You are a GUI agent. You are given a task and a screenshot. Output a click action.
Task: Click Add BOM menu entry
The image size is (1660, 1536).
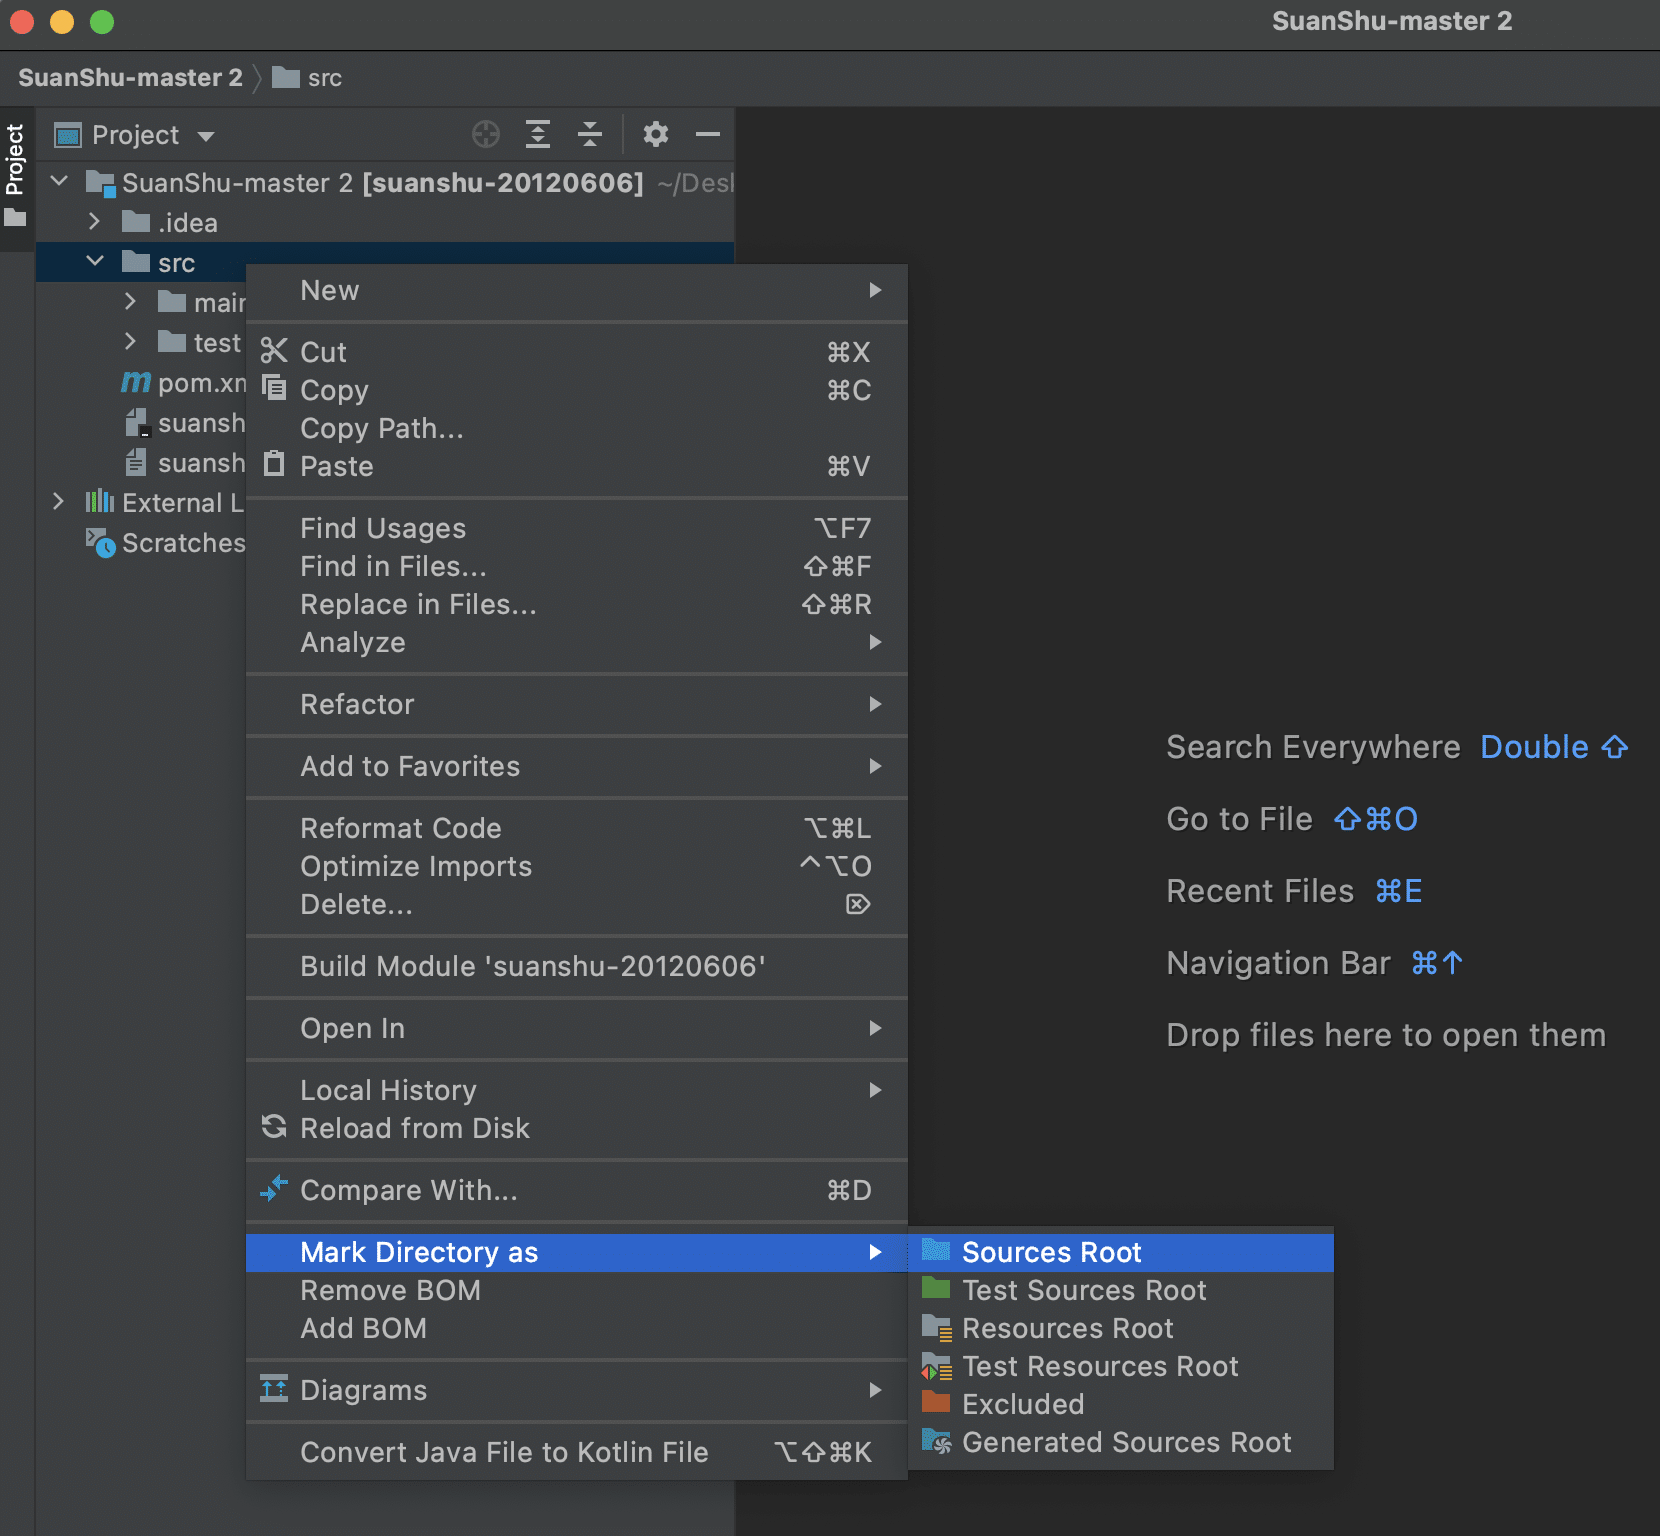577,1328
